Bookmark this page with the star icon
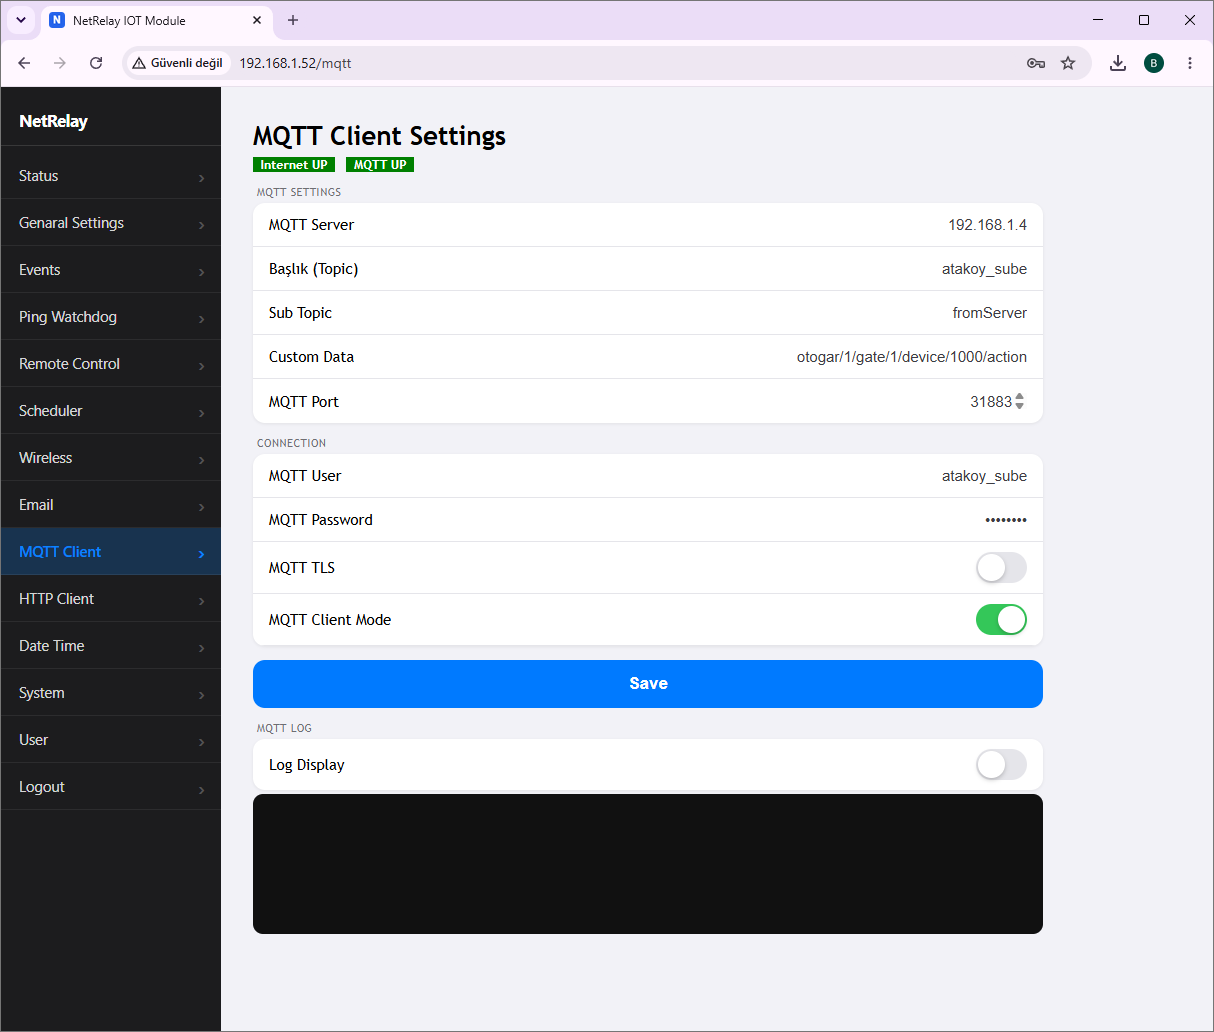This screenshot has width=1214, height=1032. click(1068, 63)
